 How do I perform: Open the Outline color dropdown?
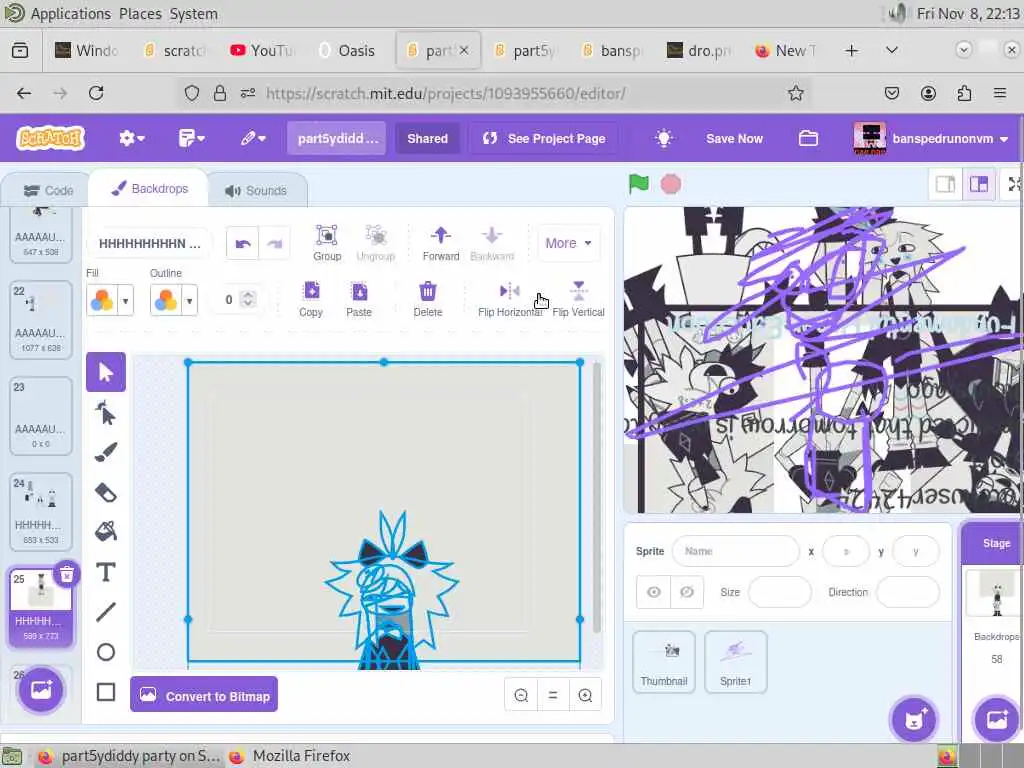tap(189, 300)
